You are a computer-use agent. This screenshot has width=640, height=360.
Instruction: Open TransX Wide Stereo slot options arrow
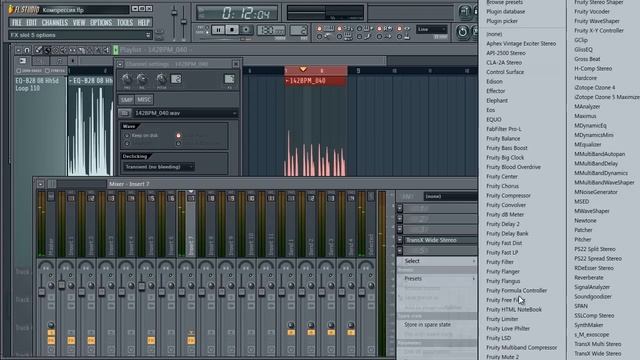point(400,240)
